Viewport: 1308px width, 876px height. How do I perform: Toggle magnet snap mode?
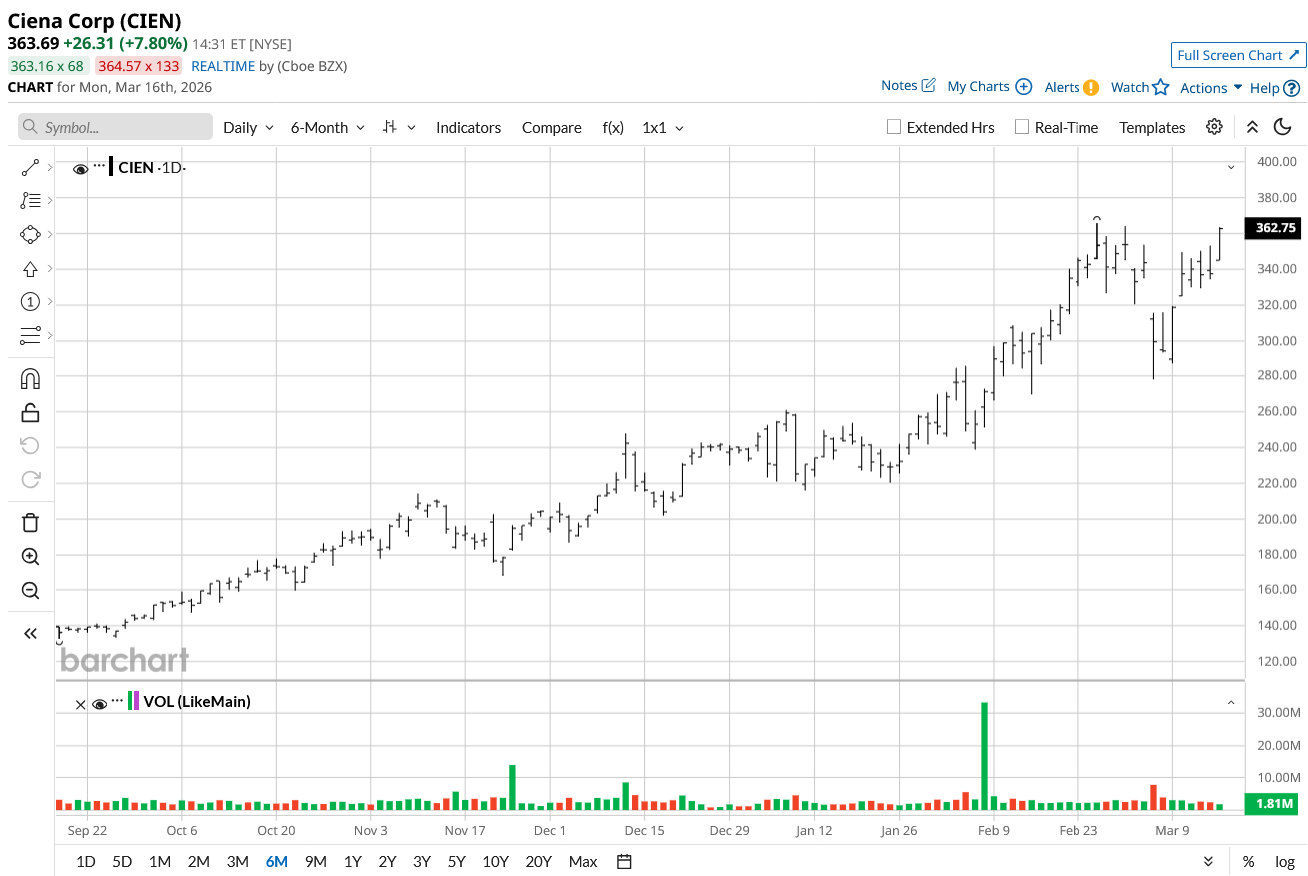[30, 379]
